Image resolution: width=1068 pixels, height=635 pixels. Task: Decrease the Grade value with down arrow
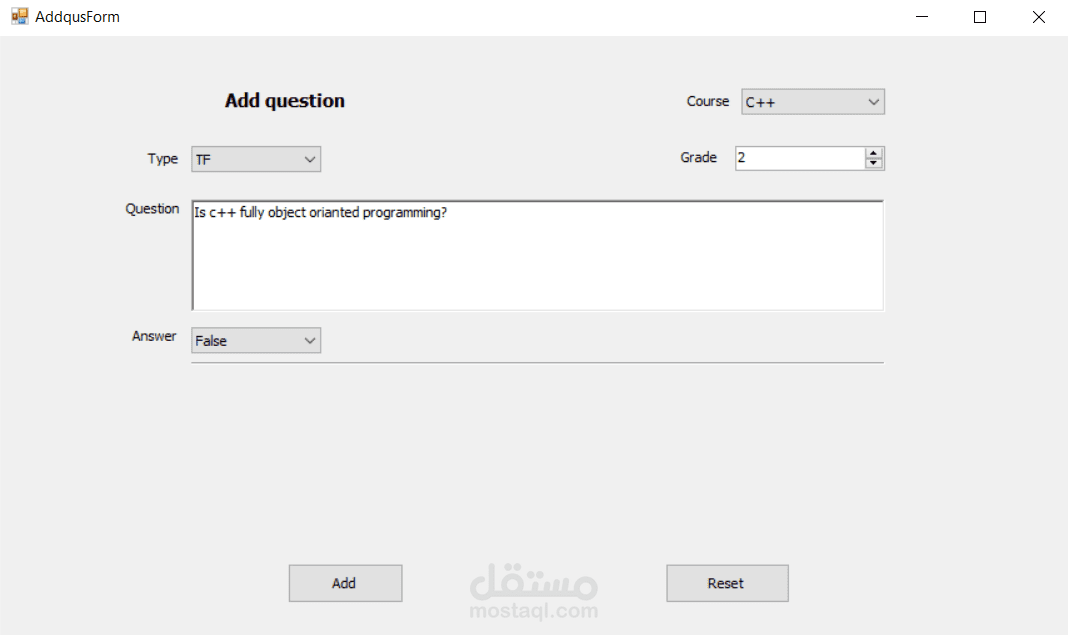874,163
